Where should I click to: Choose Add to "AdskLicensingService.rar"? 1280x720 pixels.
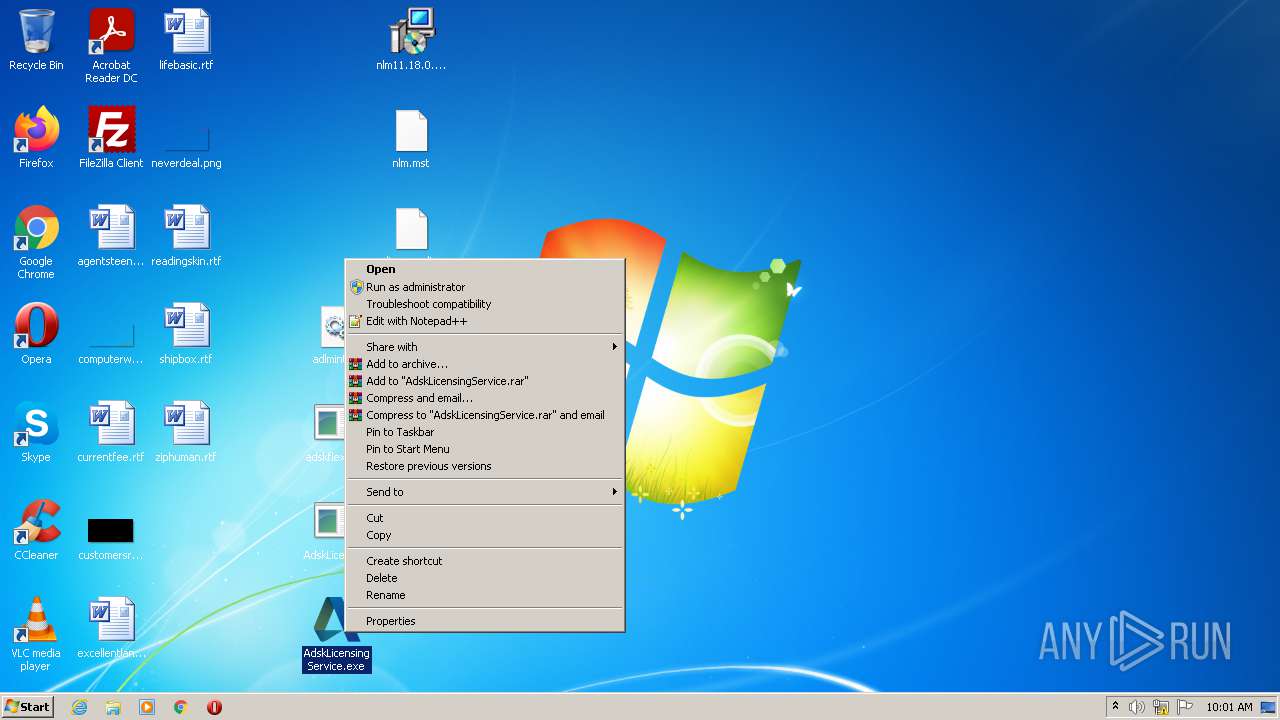tap(485, 381)
